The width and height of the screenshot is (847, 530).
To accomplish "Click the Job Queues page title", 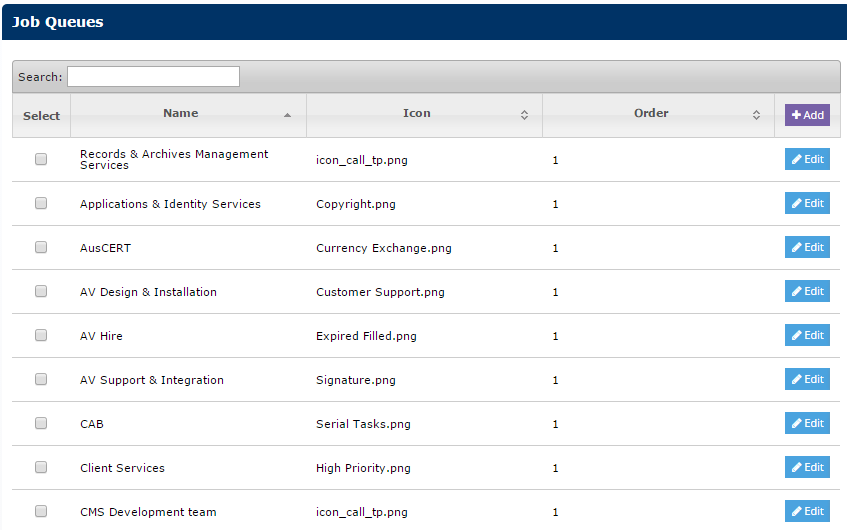I will (x=57, y=22).
